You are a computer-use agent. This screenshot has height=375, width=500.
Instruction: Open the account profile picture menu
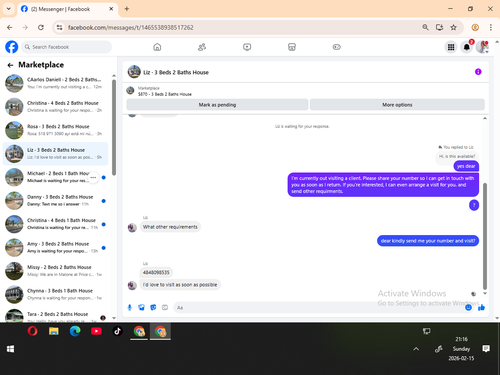point(482,47)
